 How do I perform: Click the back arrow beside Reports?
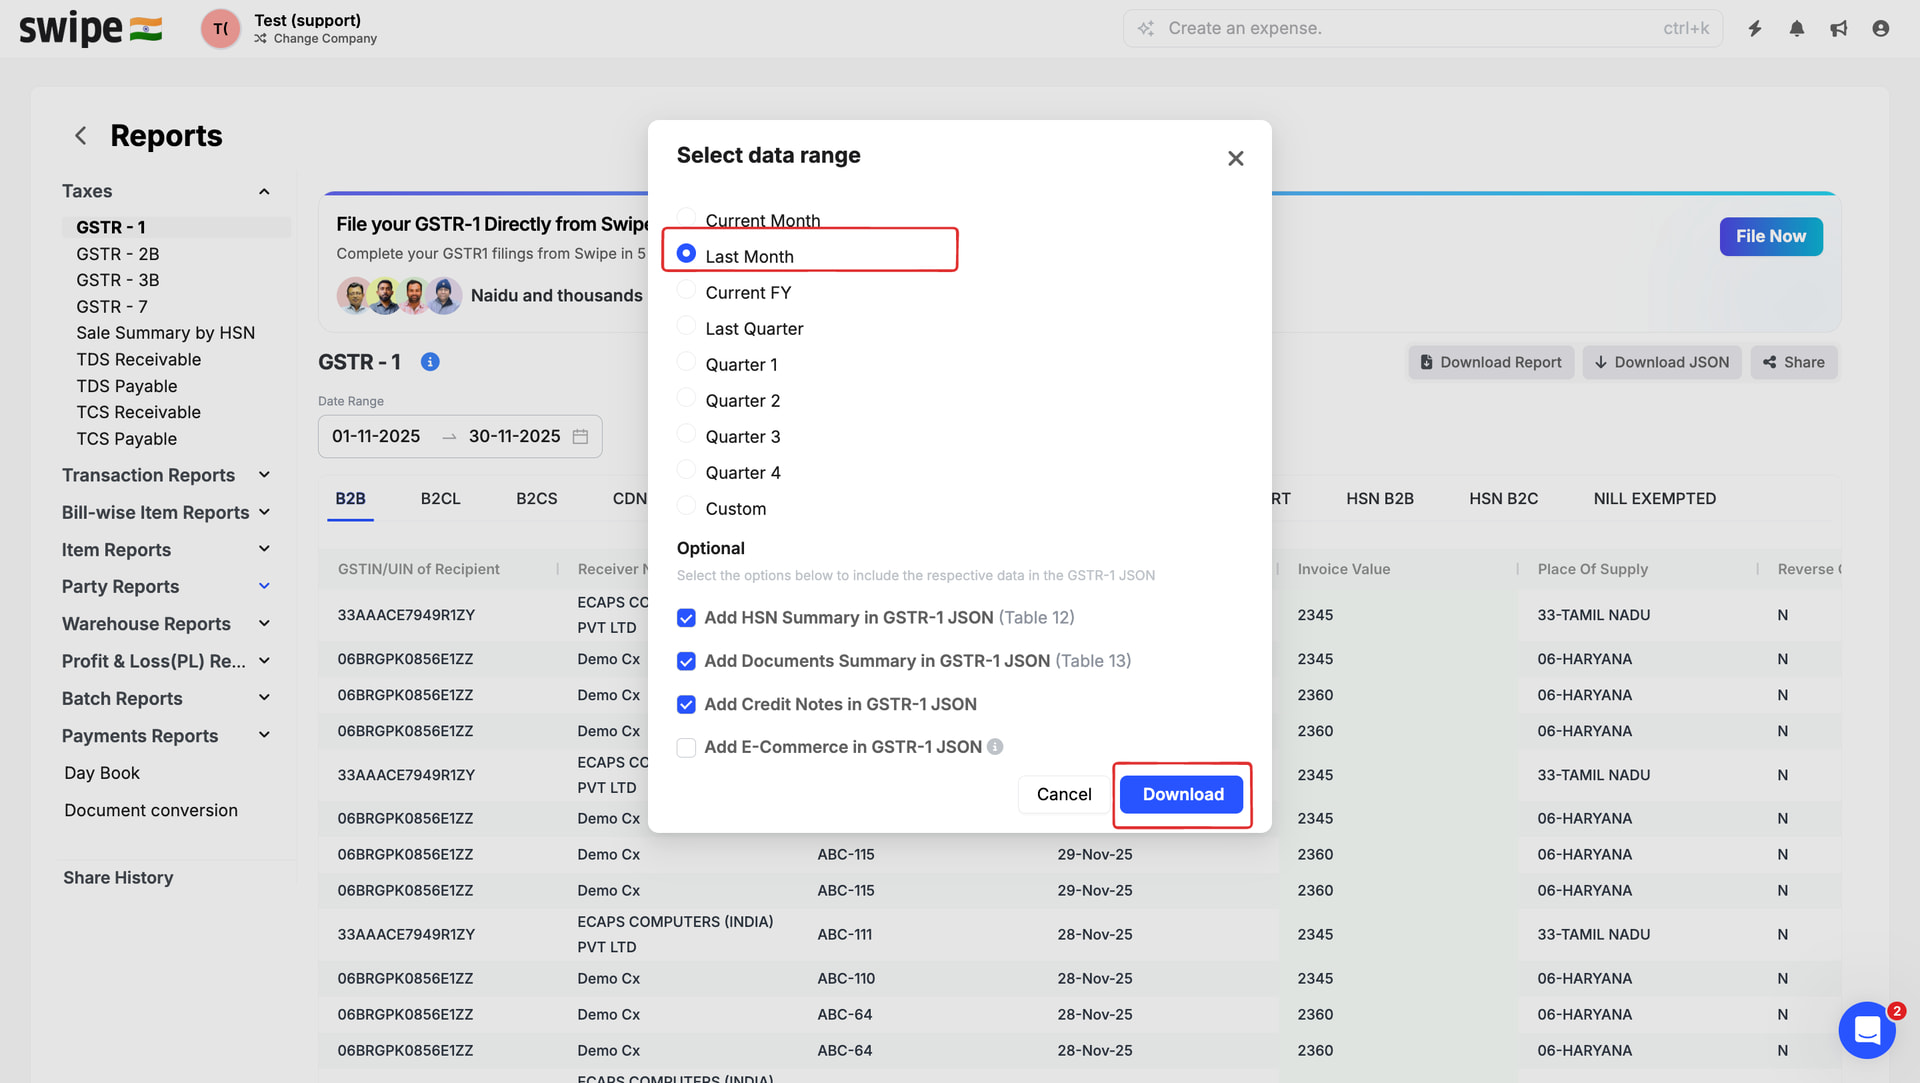click(x=81, y=136)
